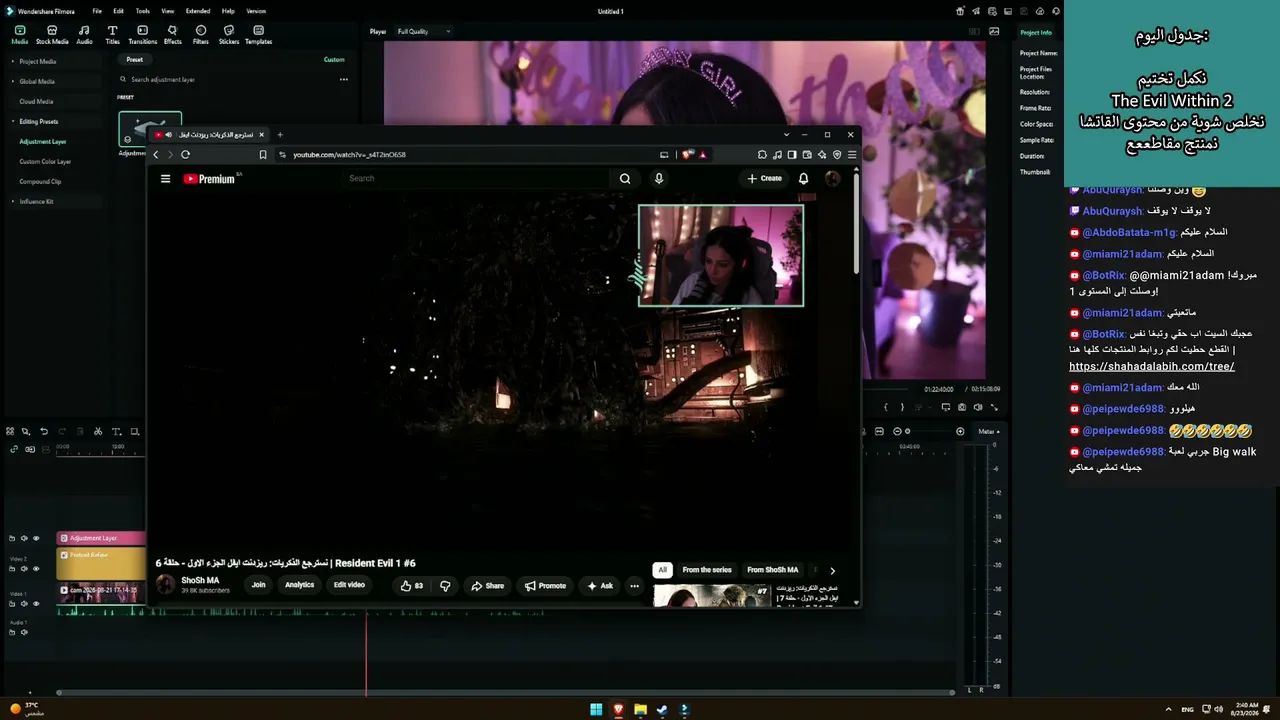Click the link clips icon above tracks

pos(14,450)
